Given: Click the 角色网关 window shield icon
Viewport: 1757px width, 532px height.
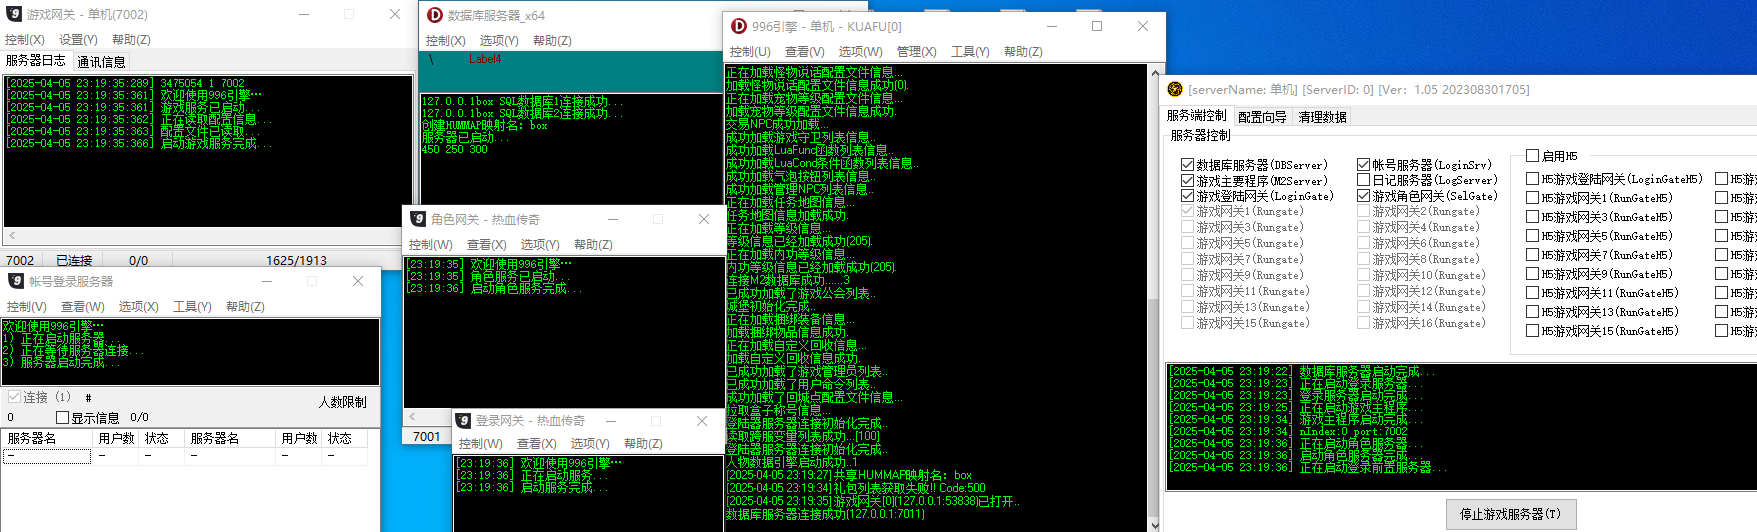Looking at the screenshot, I should point(418,219).
